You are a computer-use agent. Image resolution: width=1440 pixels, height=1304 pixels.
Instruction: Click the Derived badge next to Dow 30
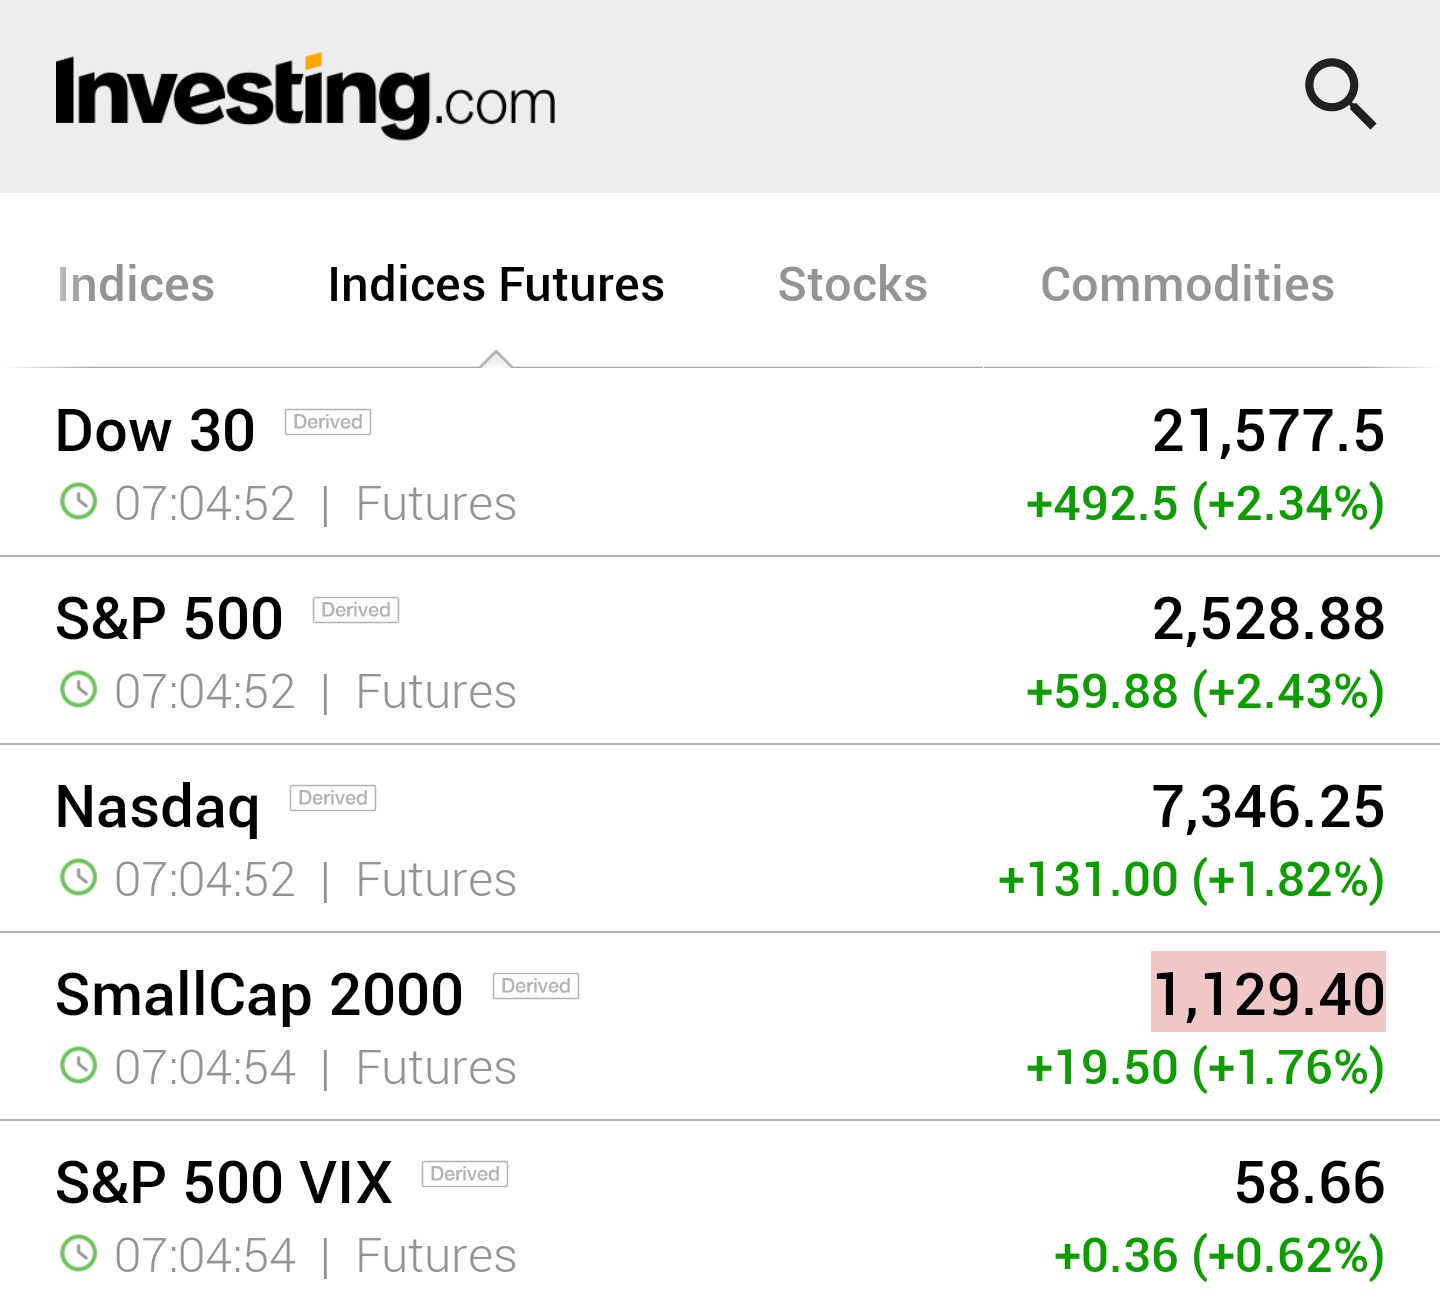(x=328, y=422)
